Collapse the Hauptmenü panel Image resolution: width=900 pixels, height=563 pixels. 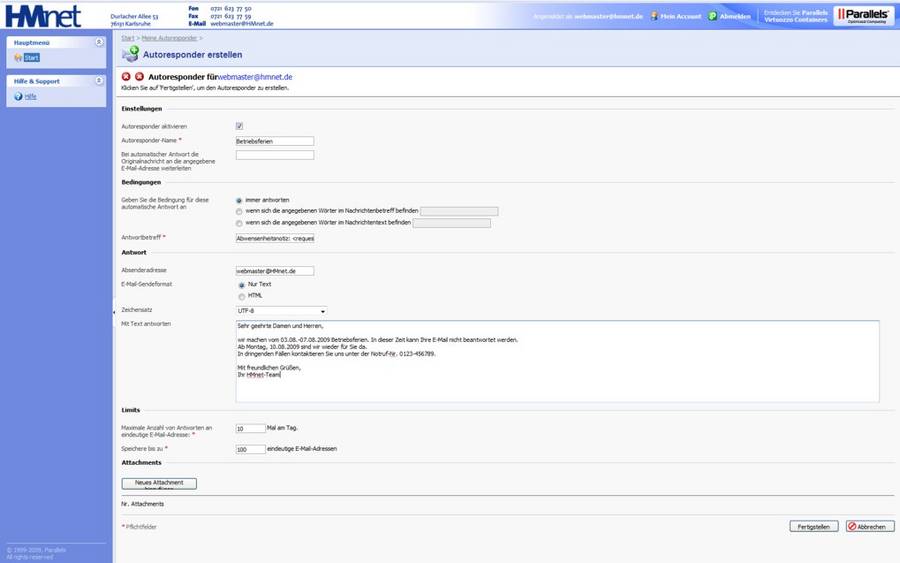[99, 42]
